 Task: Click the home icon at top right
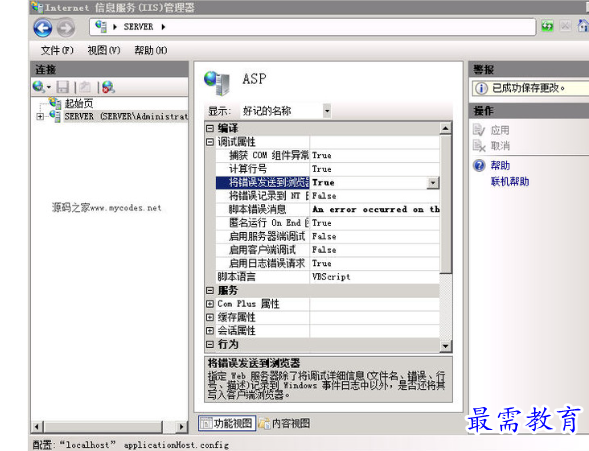tap(583, 26)
